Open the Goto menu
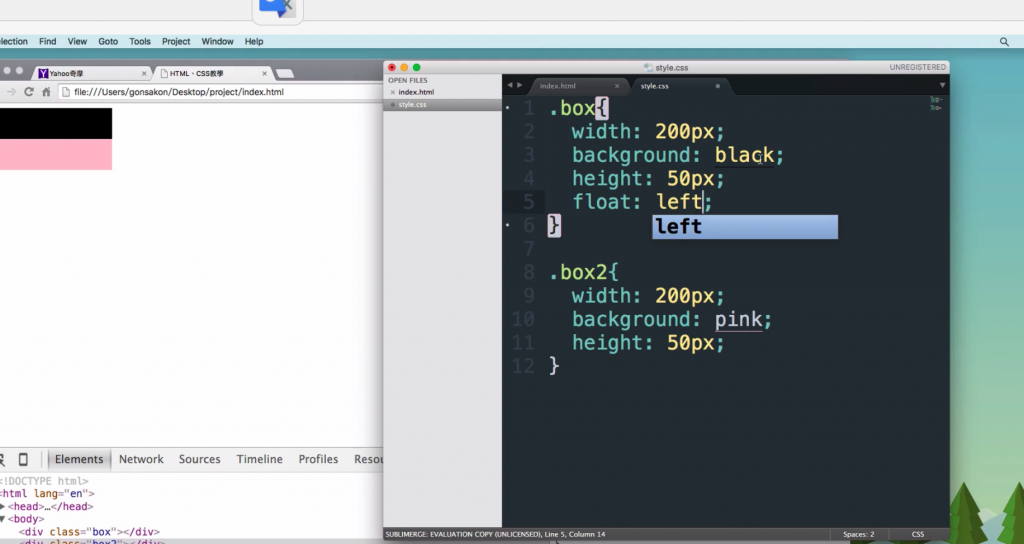This screenshot has width=1024, height=544. [108, 41]
